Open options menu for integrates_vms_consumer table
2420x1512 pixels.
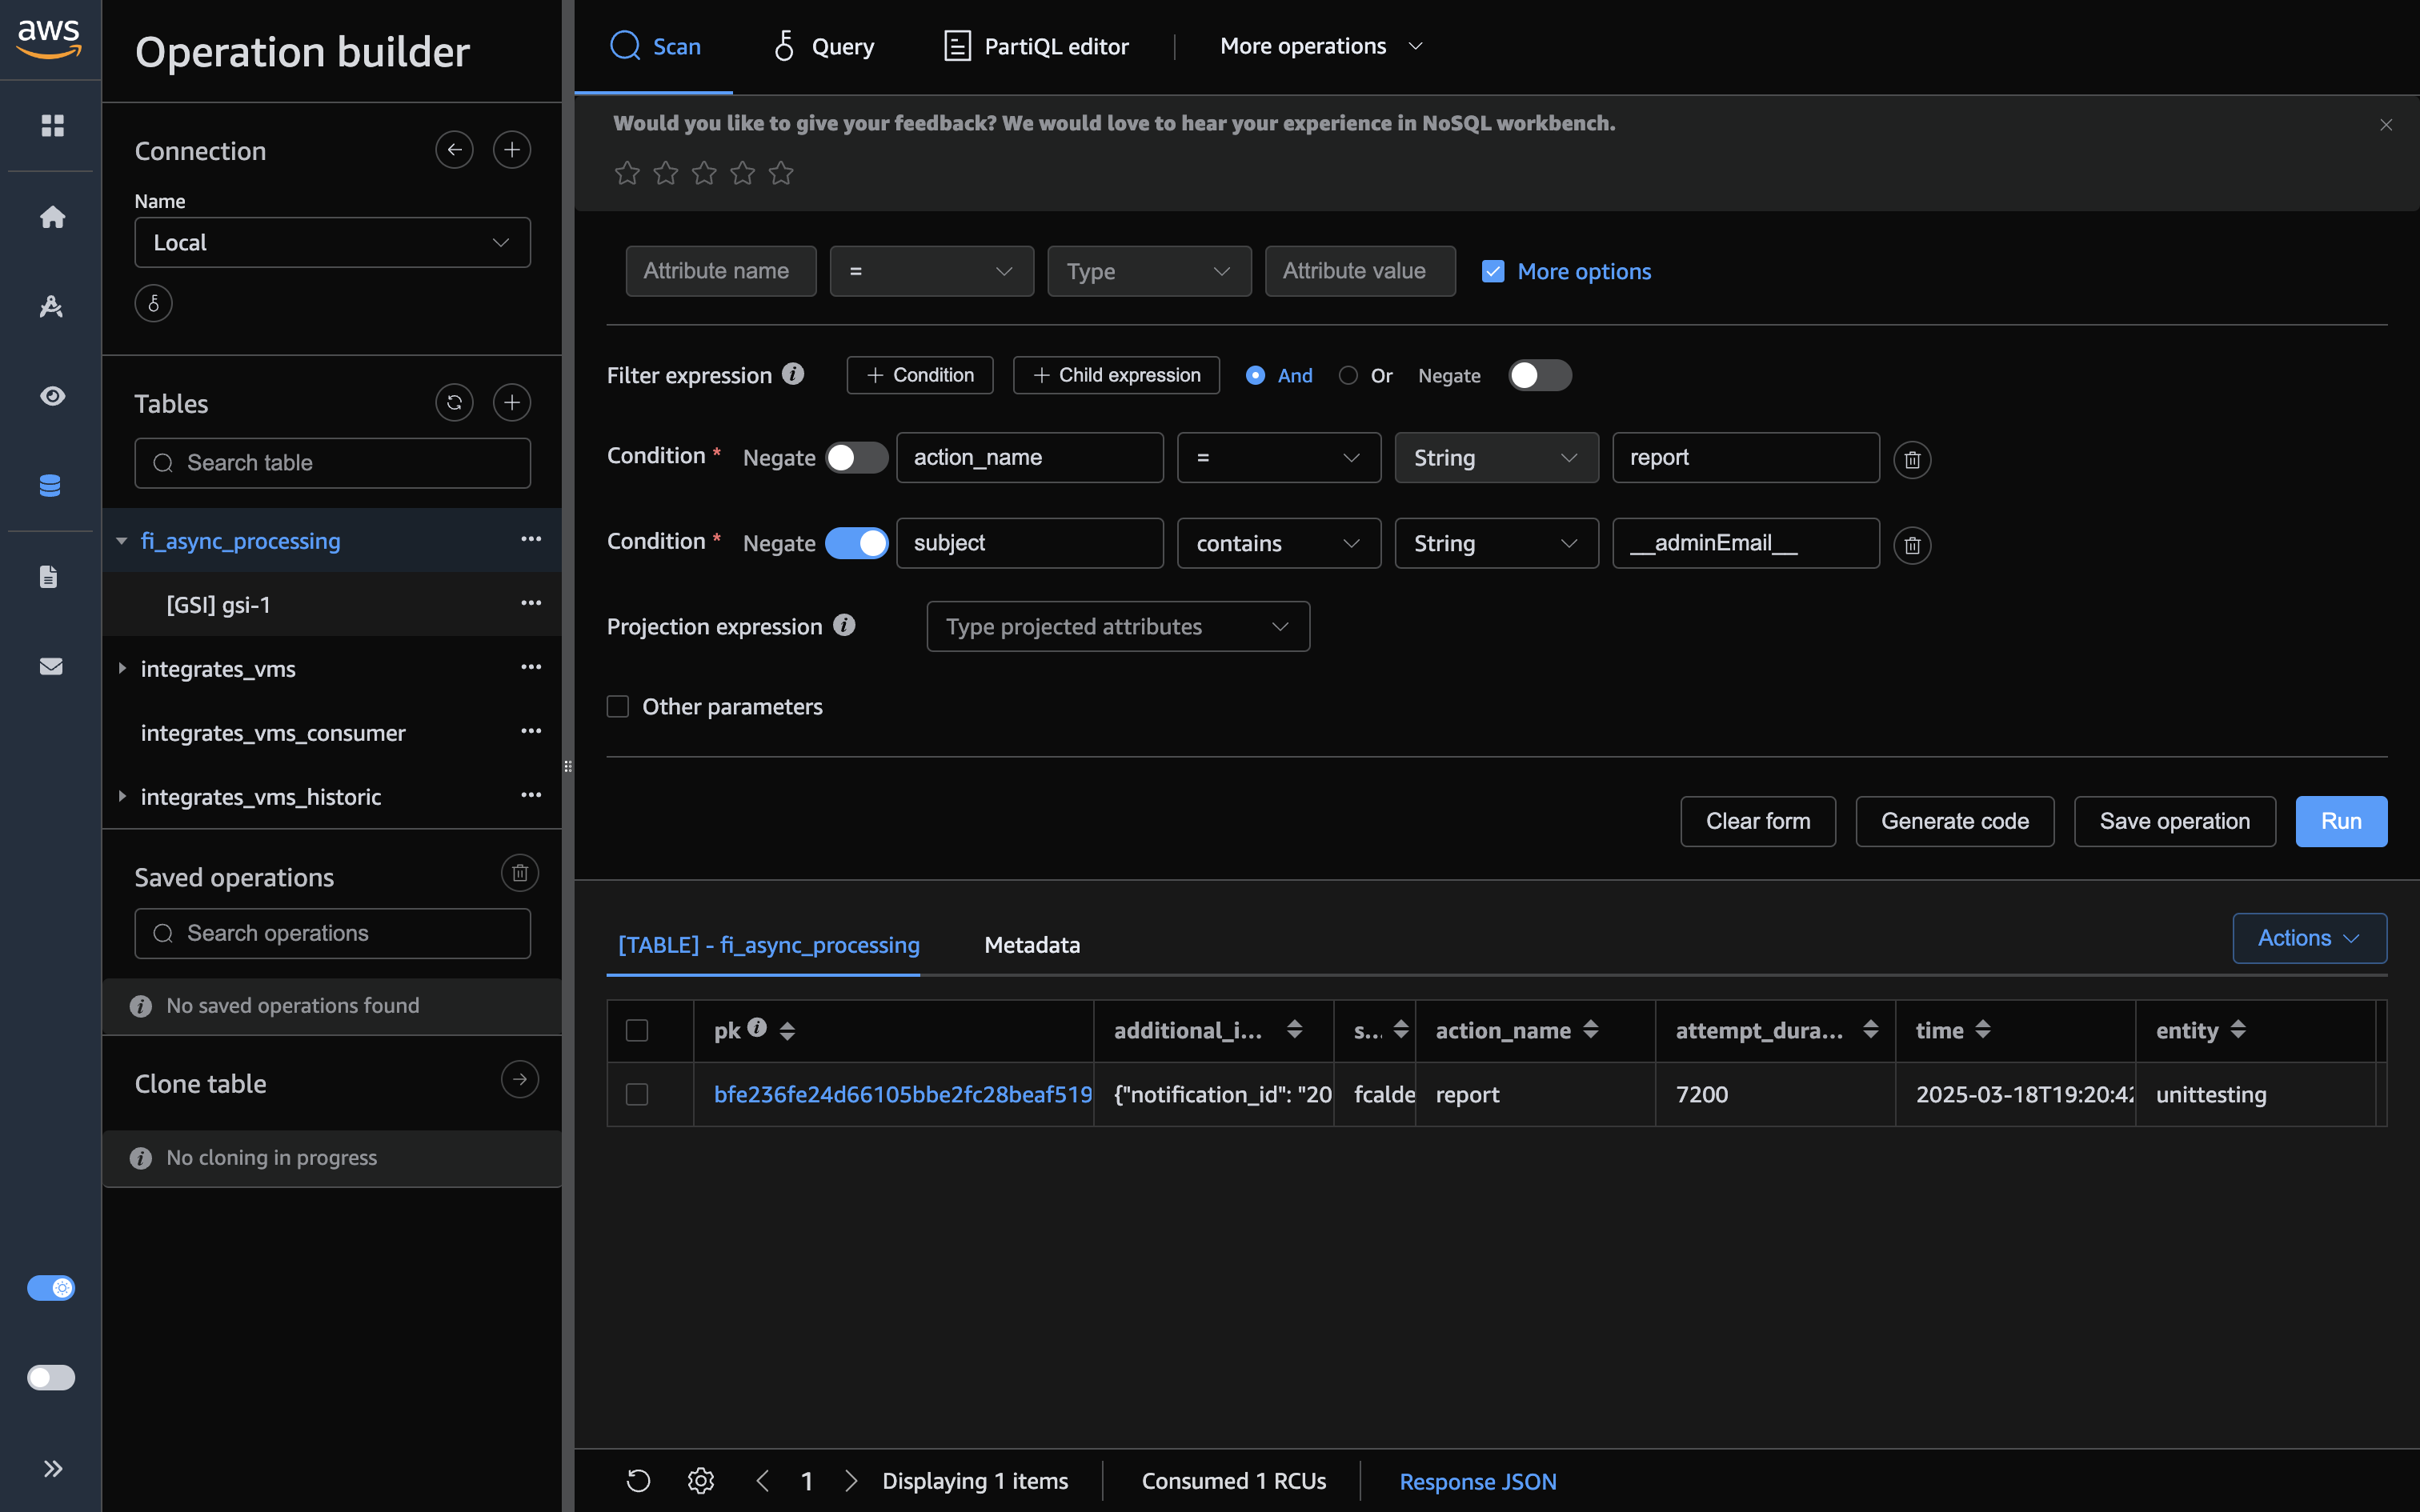point(531,732)
